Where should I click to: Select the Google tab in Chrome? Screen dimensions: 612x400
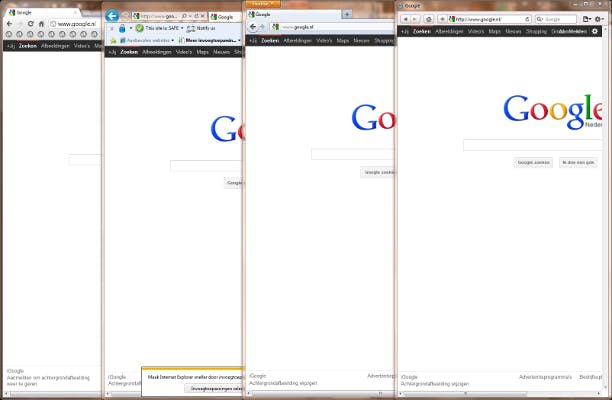[x=41, y=12]
